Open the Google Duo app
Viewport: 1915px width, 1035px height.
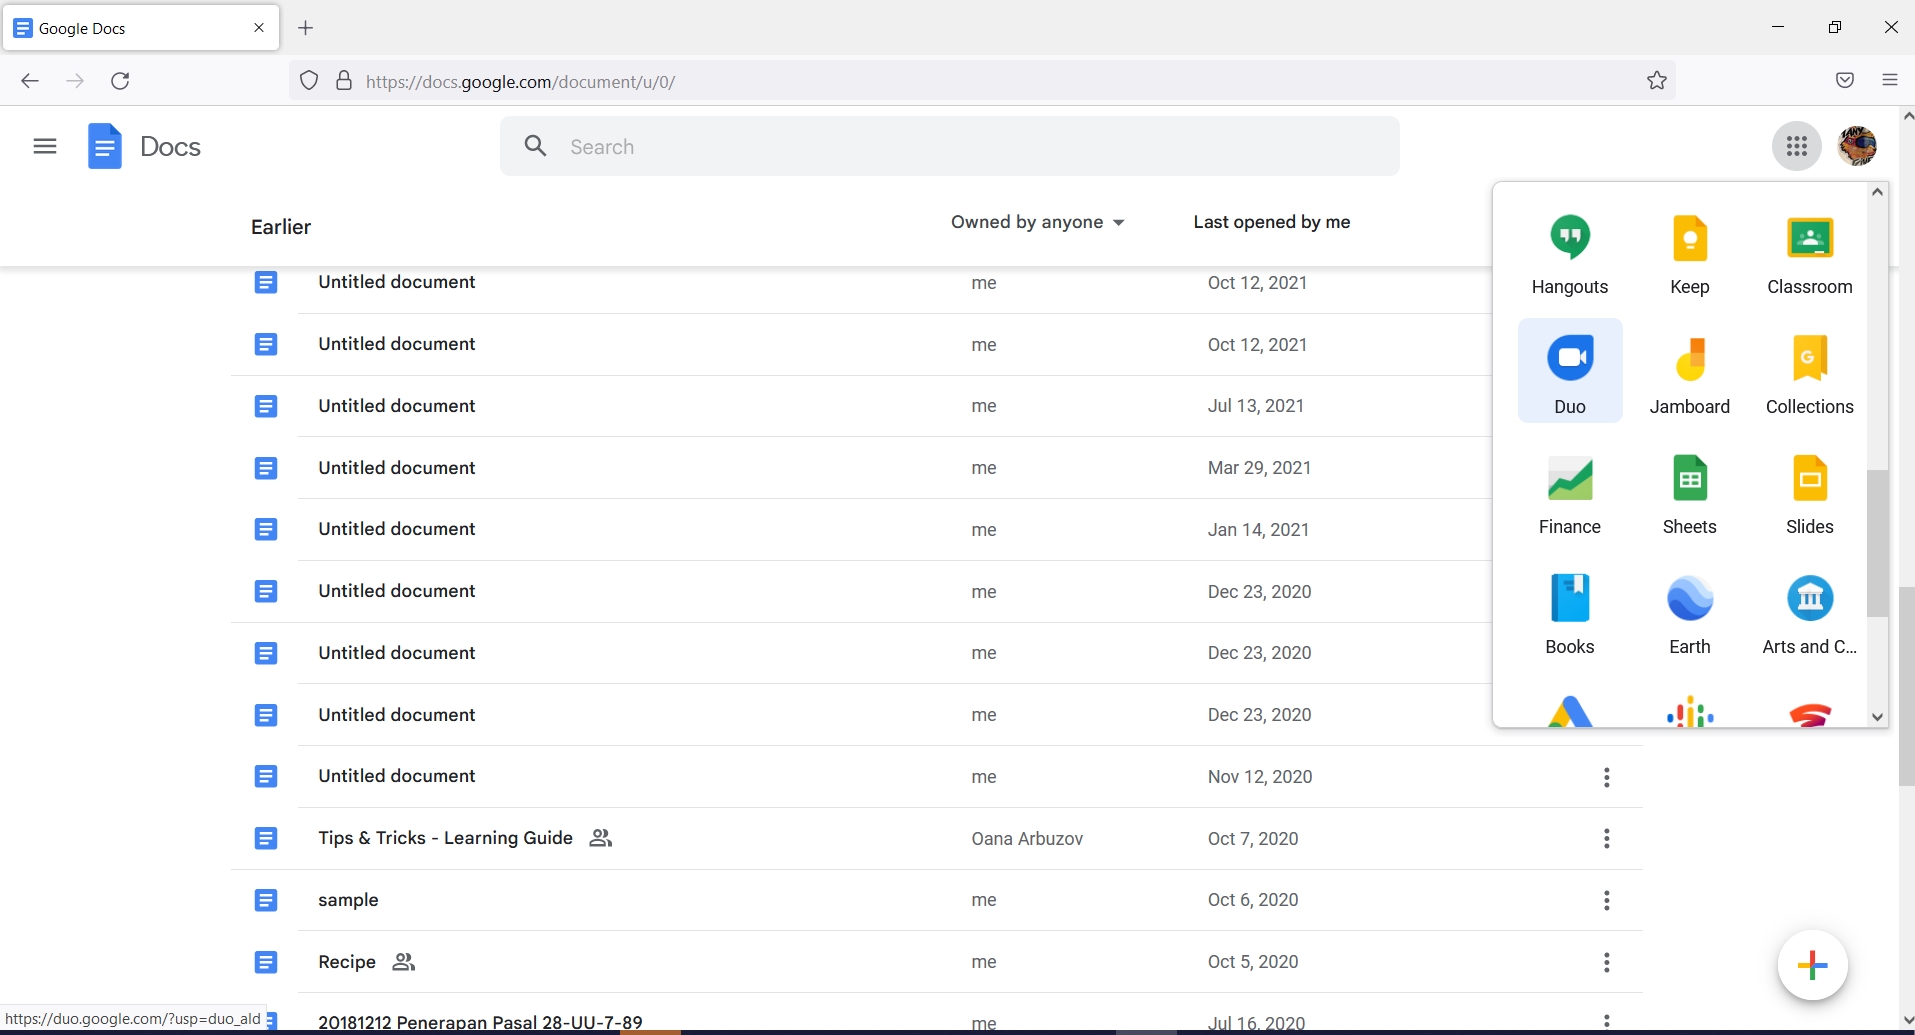pyautogui.click(x=1568, y=370)
